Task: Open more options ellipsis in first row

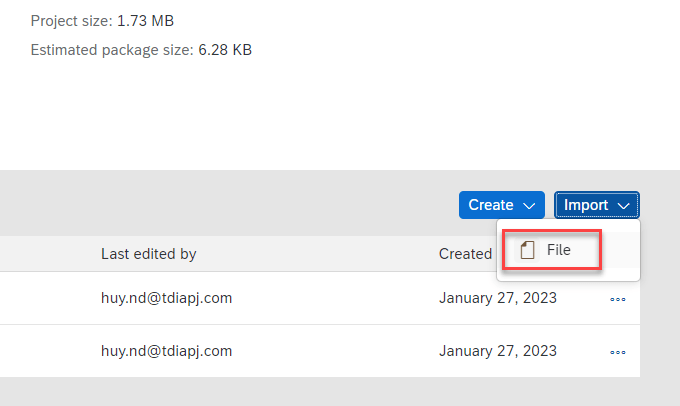Action: tap(618, 298)
